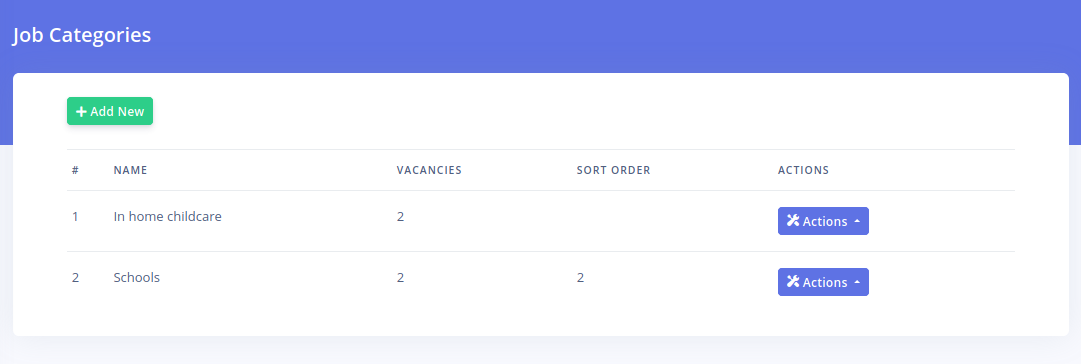Click the # column header

click(75, 170)
